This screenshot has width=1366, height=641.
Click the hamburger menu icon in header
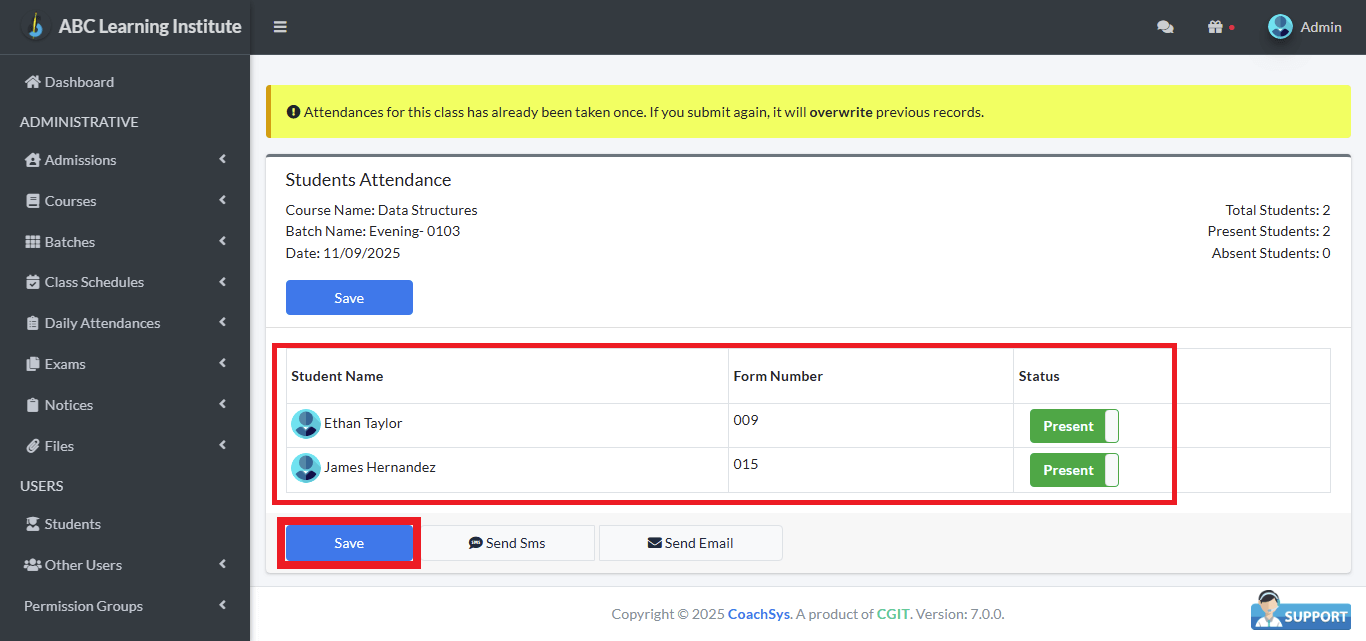pos(280,27)
